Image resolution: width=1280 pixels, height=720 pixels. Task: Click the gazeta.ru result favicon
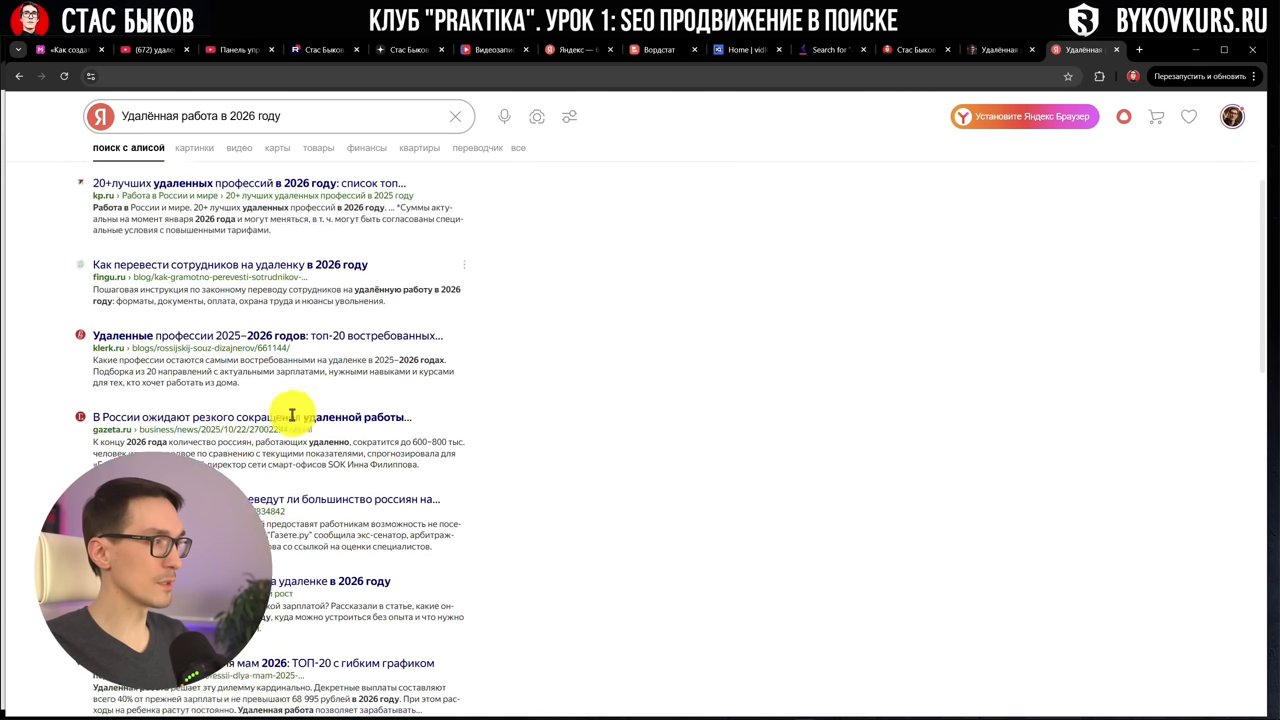[80, 416]
